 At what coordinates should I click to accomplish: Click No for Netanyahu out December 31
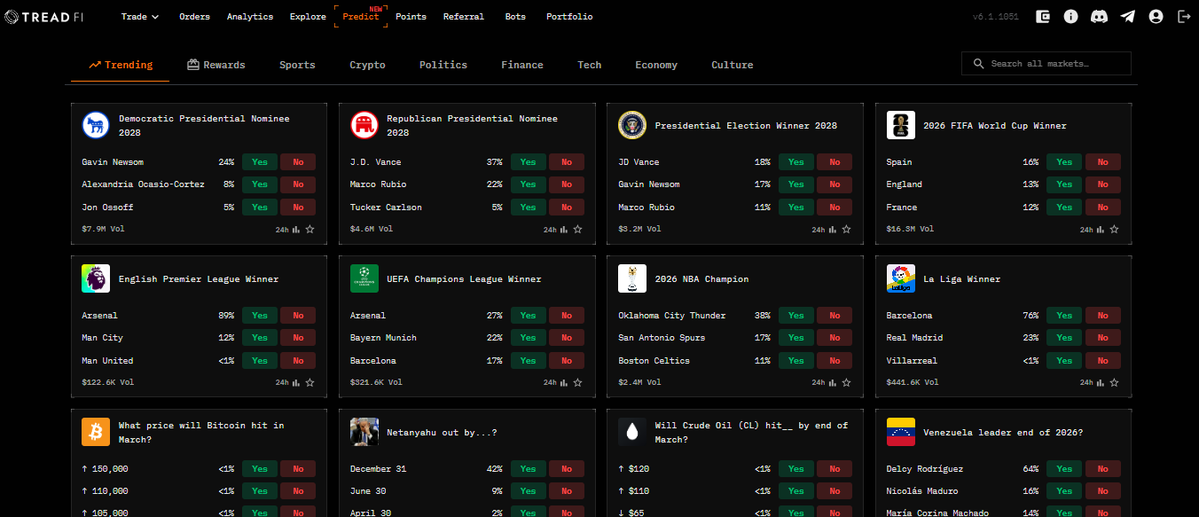pos(567,468)
